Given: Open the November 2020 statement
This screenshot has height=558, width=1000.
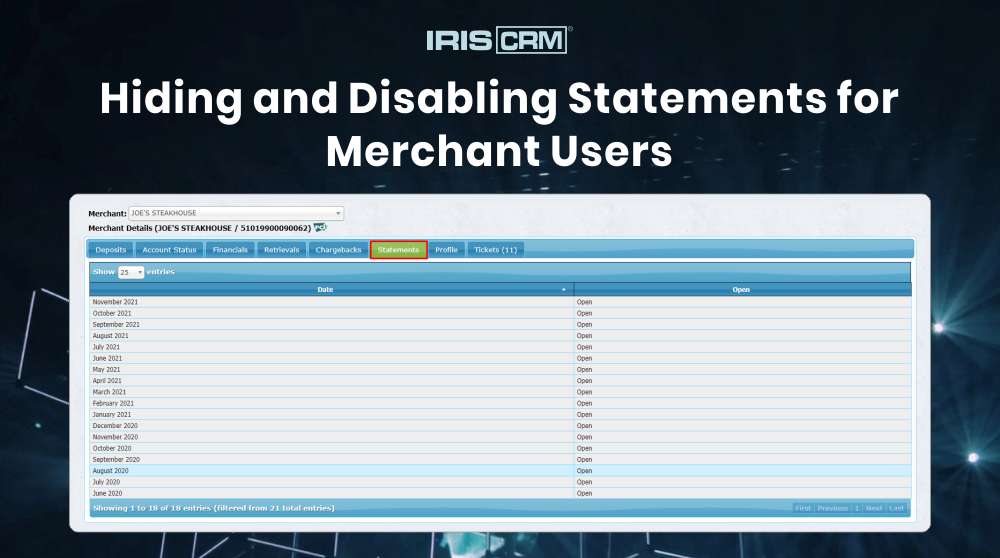Looking at the screenshot, I should [x=584, y=437].
